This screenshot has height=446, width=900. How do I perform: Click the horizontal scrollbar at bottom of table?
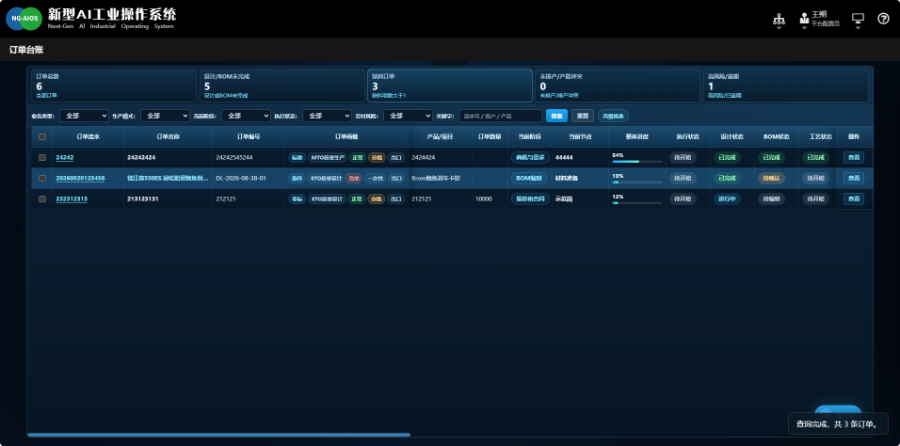point(219,435)
